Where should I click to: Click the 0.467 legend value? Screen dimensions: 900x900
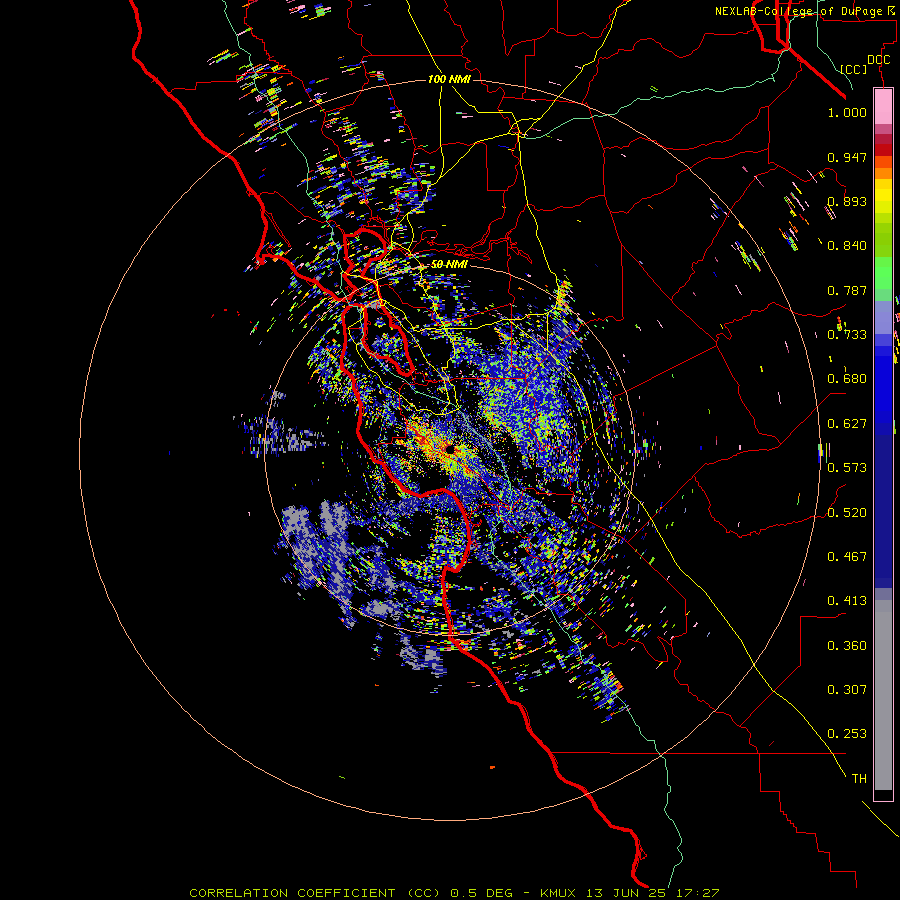[847, 557]
